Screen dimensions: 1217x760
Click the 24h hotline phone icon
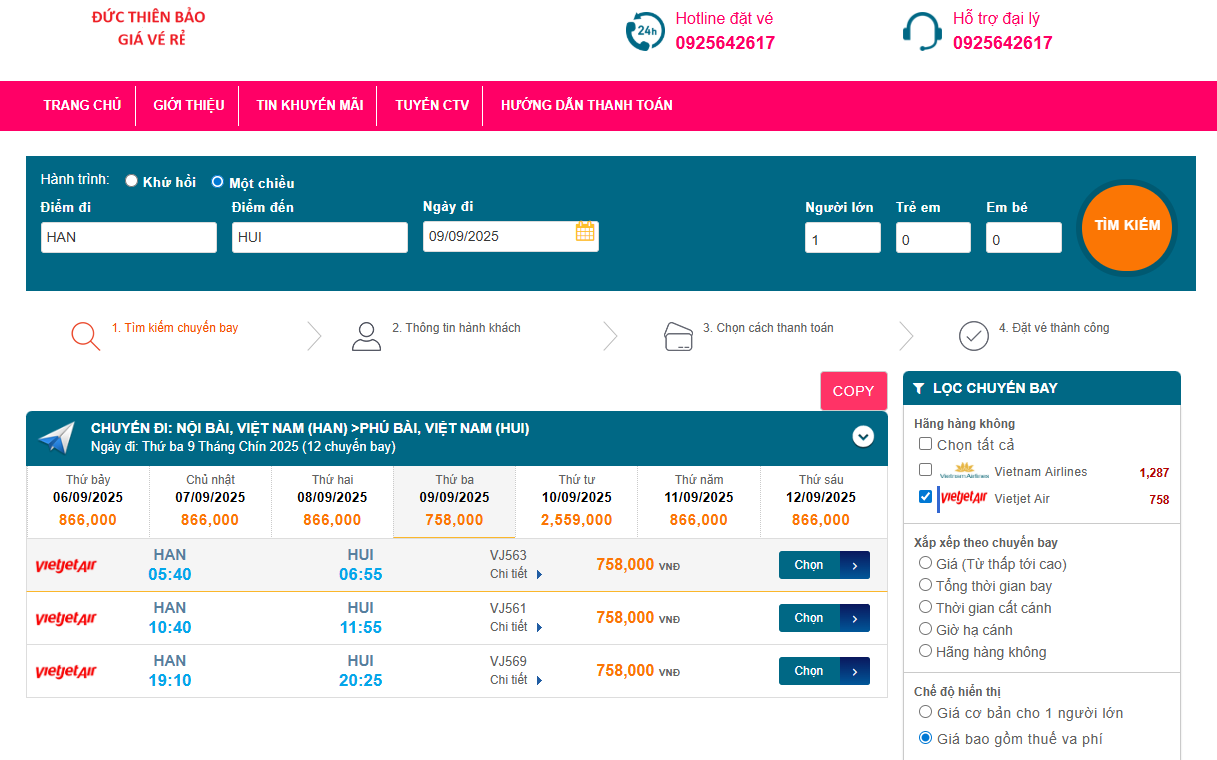(645, 31)
